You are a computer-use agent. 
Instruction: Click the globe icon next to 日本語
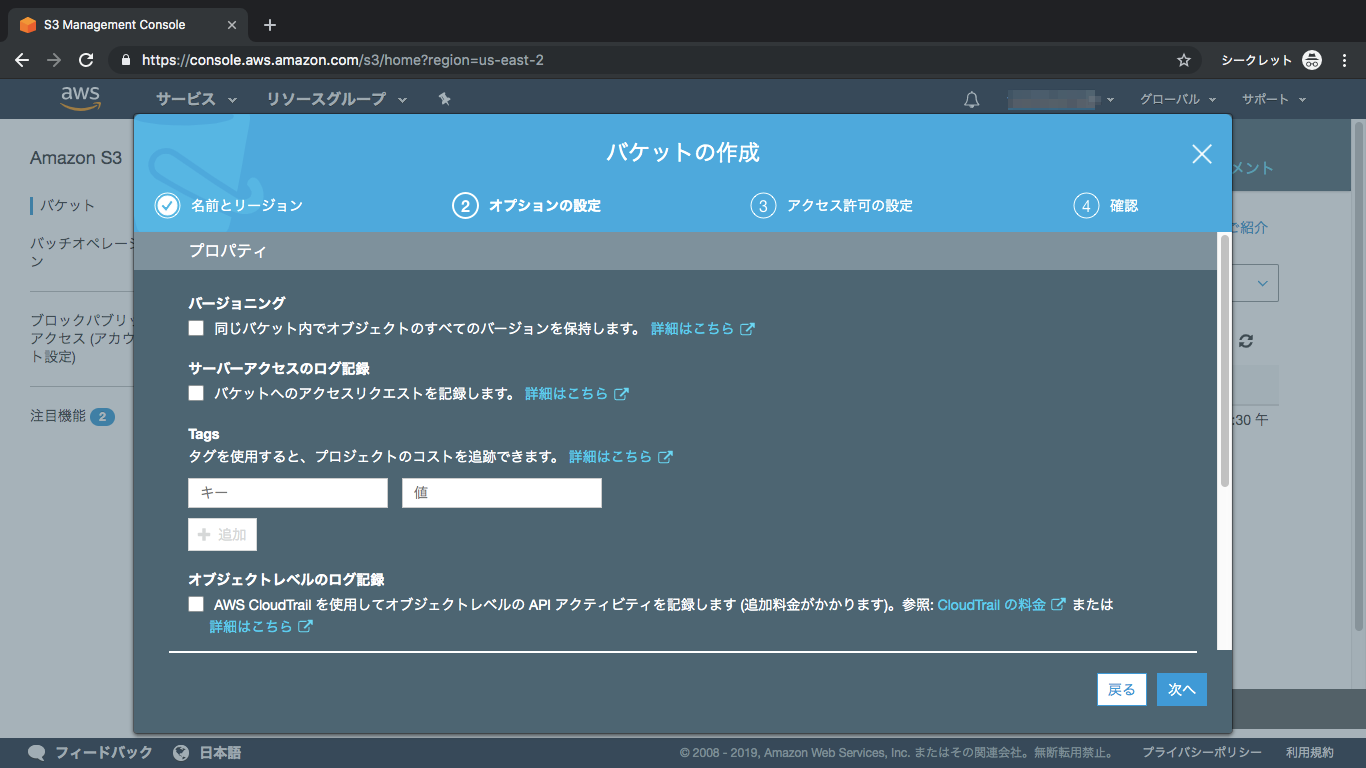[x=181, y=753]
